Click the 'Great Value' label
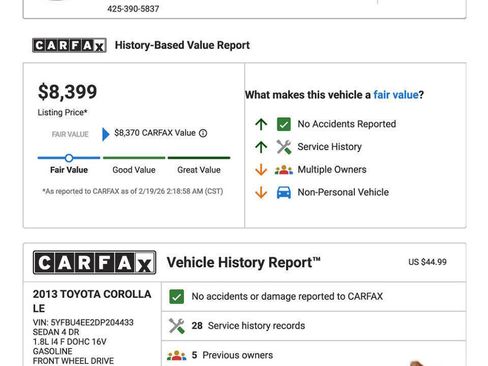Image resolution: width=488 pixels, height=366 pixels. [199, 170]
